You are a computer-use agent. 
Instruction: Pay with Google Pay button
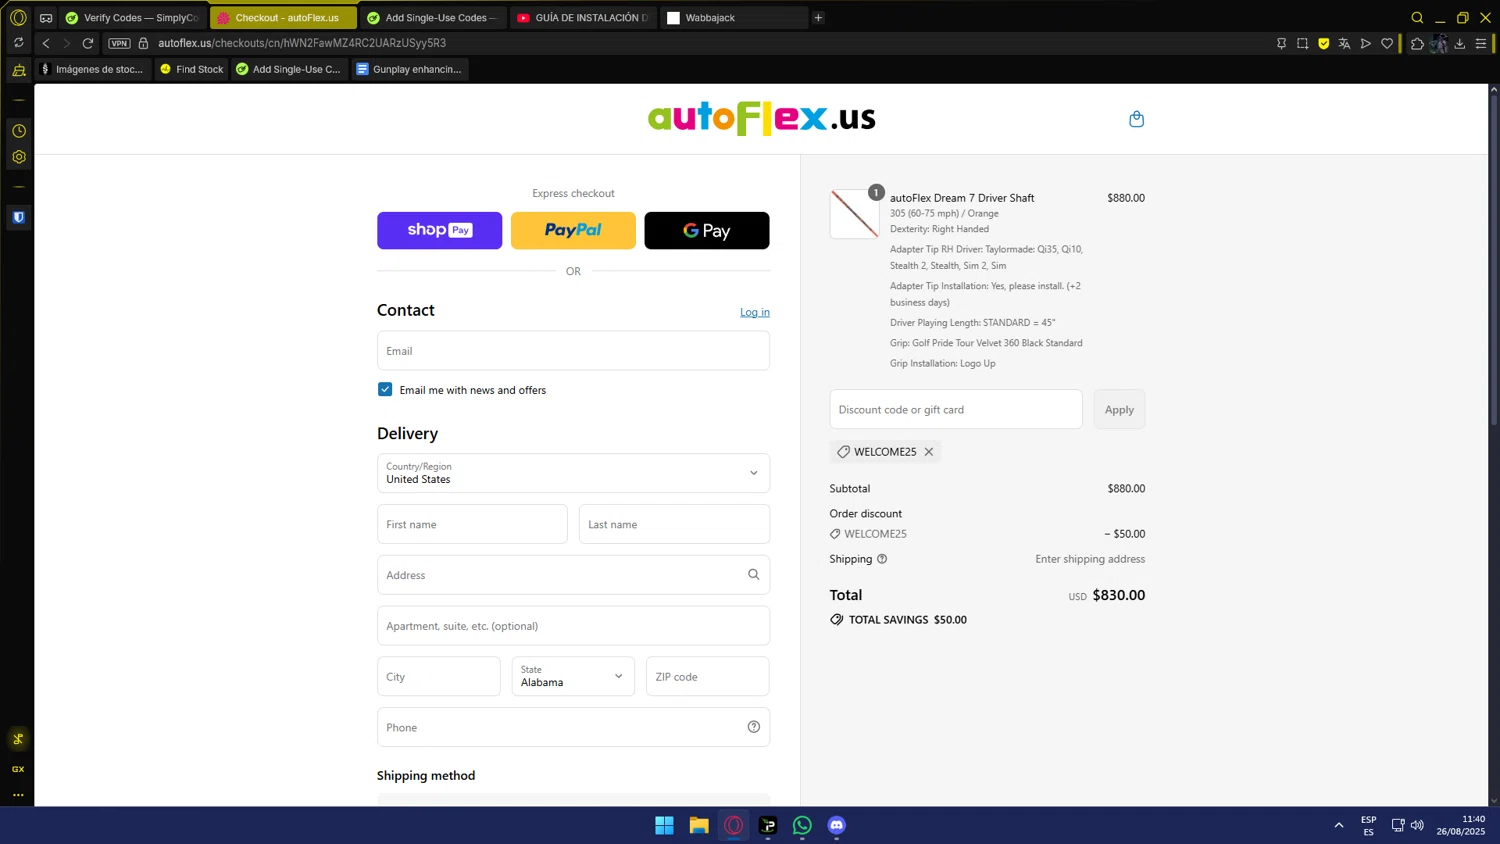click(x=707, y=230)
